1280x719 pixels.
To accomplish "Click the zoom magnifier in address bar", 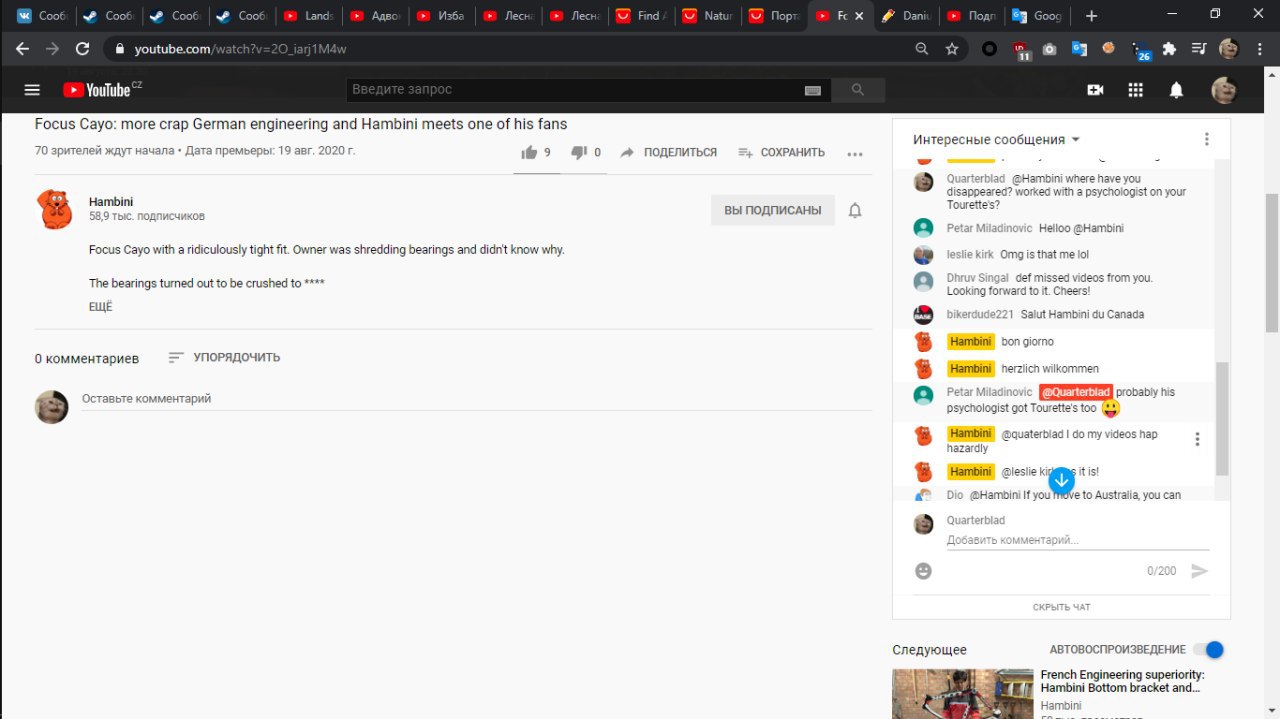I will pyautogui.click(x=921, y=48).
